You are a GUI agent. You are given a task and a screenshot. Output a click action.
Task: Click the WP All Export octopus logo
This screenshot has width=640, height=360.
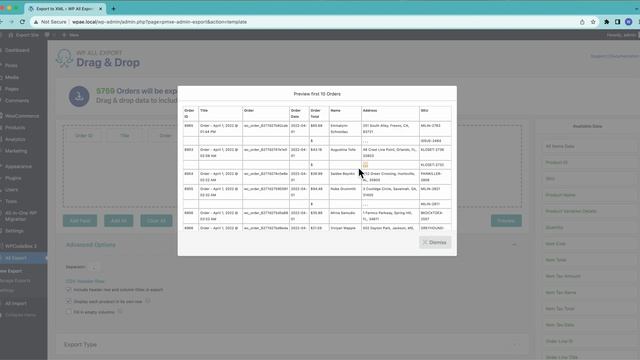pyautogui.click(x=64, y=58)
